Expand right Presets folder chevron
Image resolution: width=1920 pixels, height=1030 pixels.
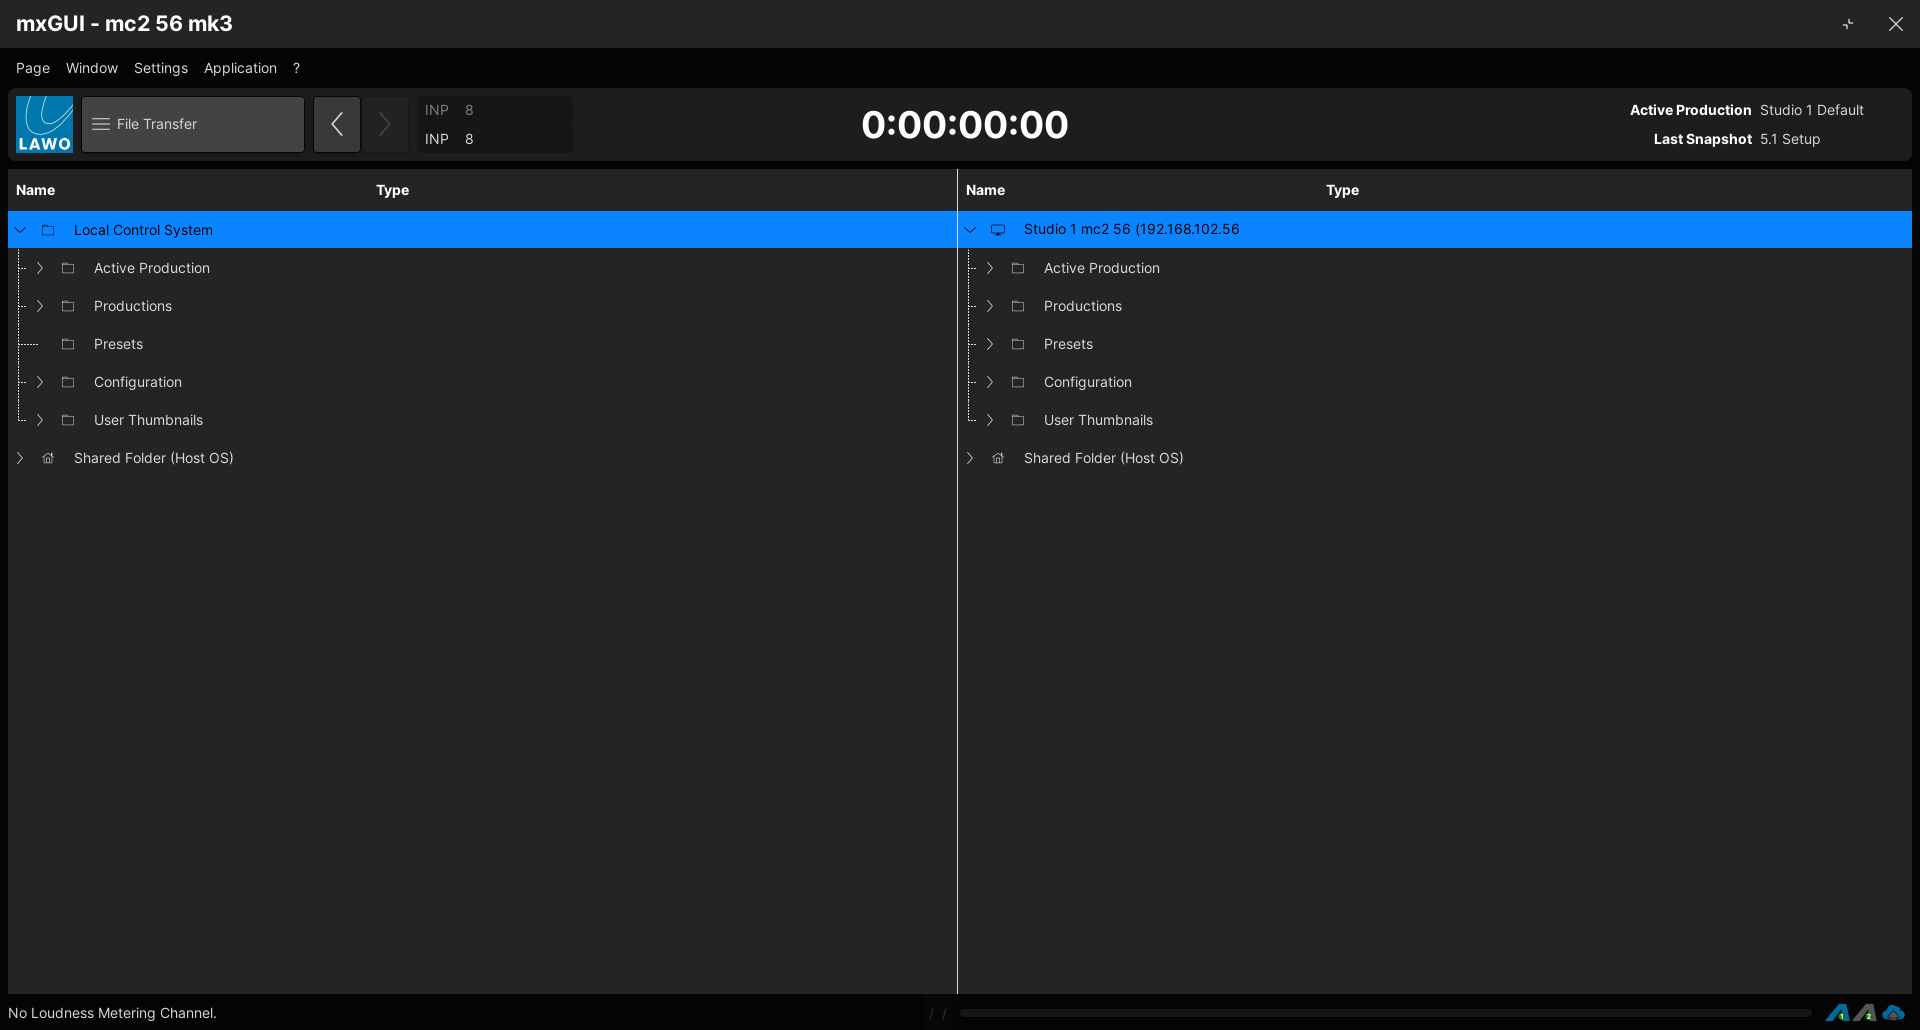pyautogui.click(x=990, y=344)
